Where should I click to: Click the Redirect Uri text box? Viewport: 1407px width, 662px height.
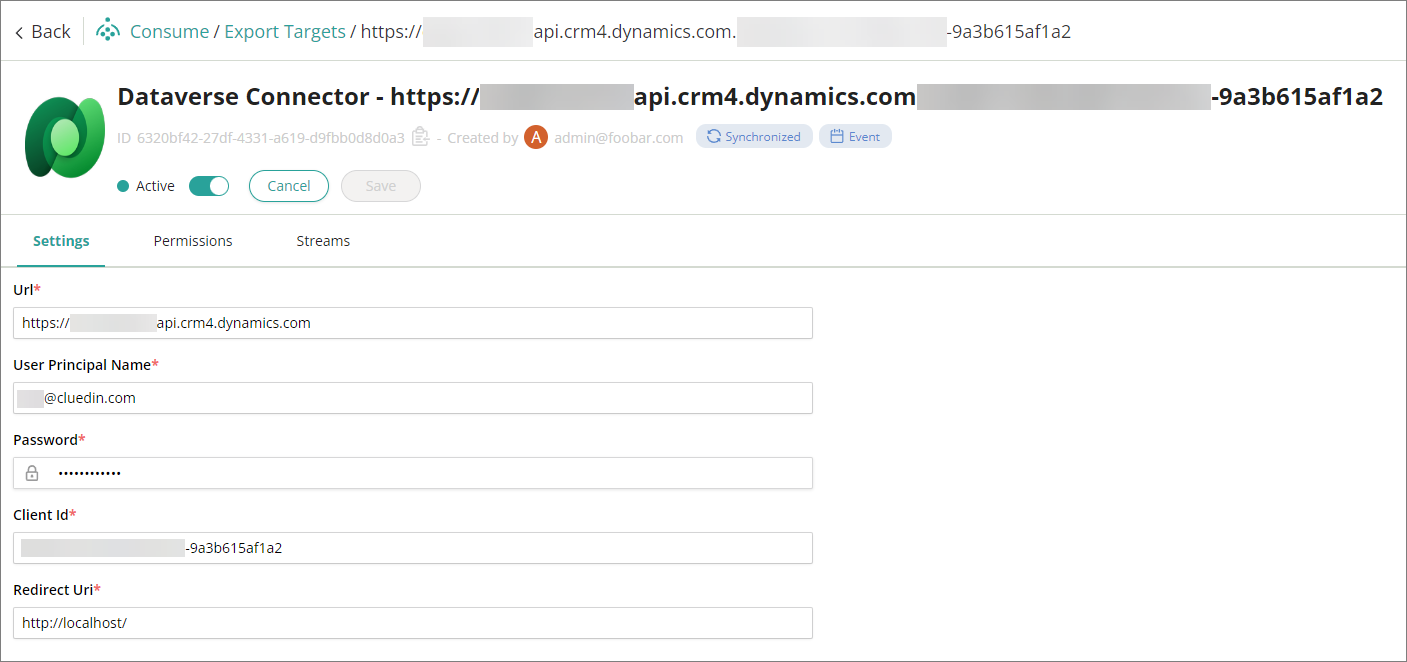coord(412,623)
